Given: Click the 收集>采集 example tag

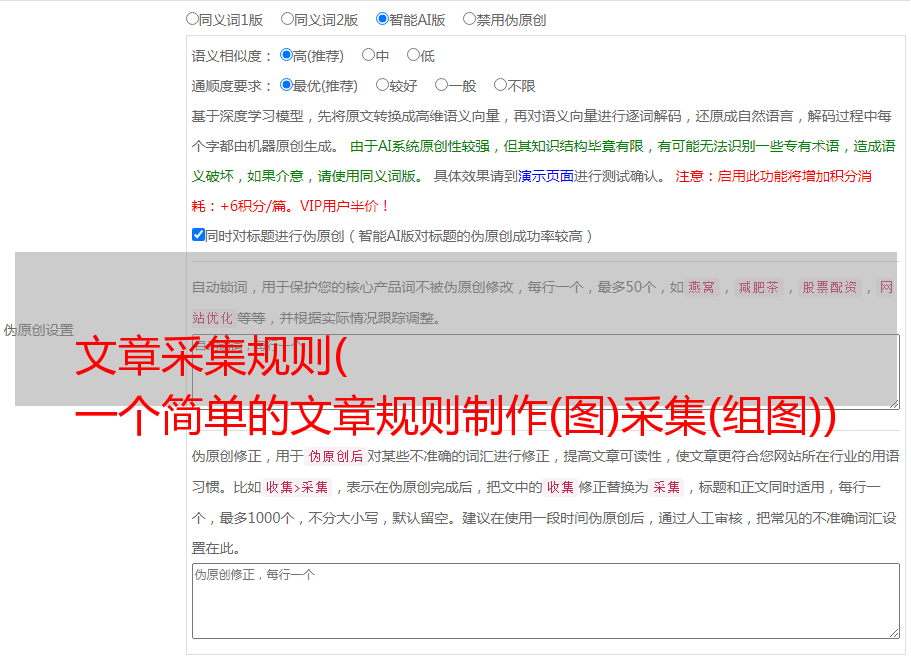Looking at the screenshot, I should (297, 487).
